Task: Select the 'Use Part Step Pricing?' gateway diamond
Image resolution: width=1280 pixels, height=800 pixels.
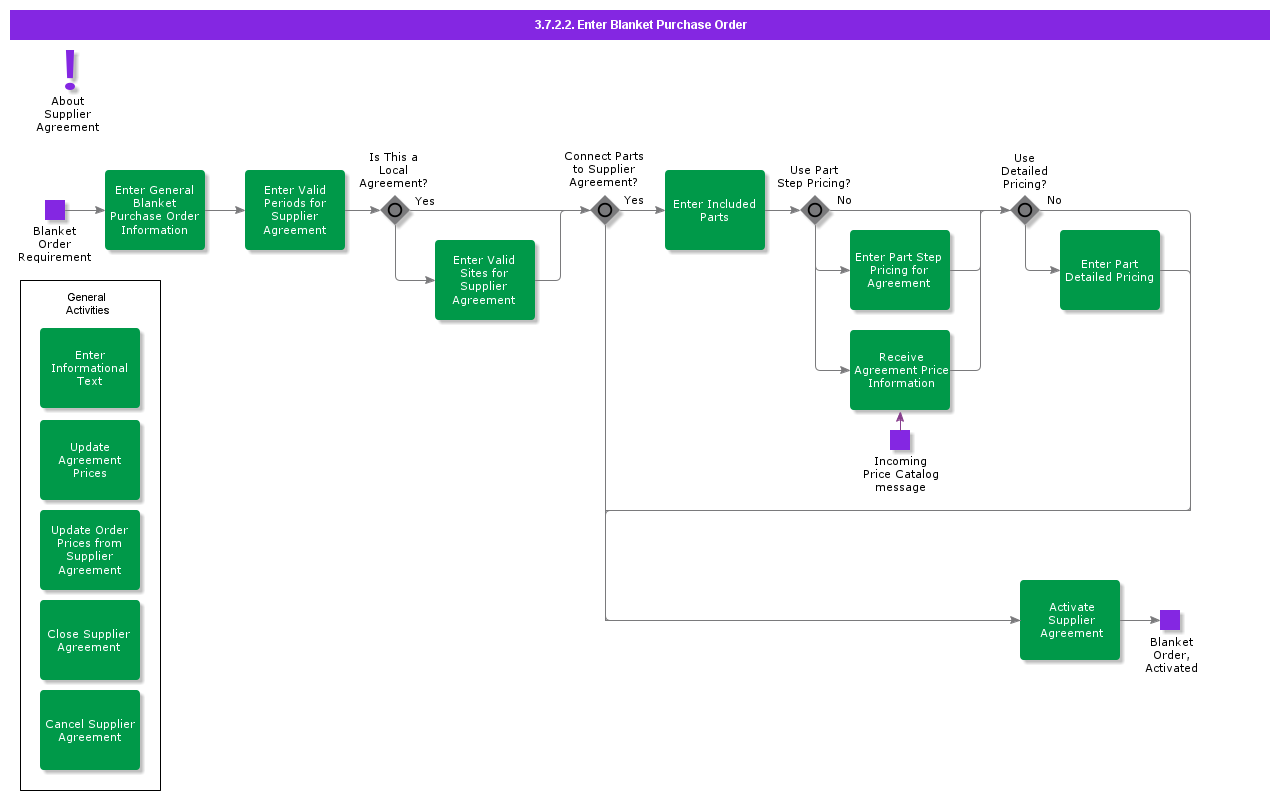Action: 815,210
